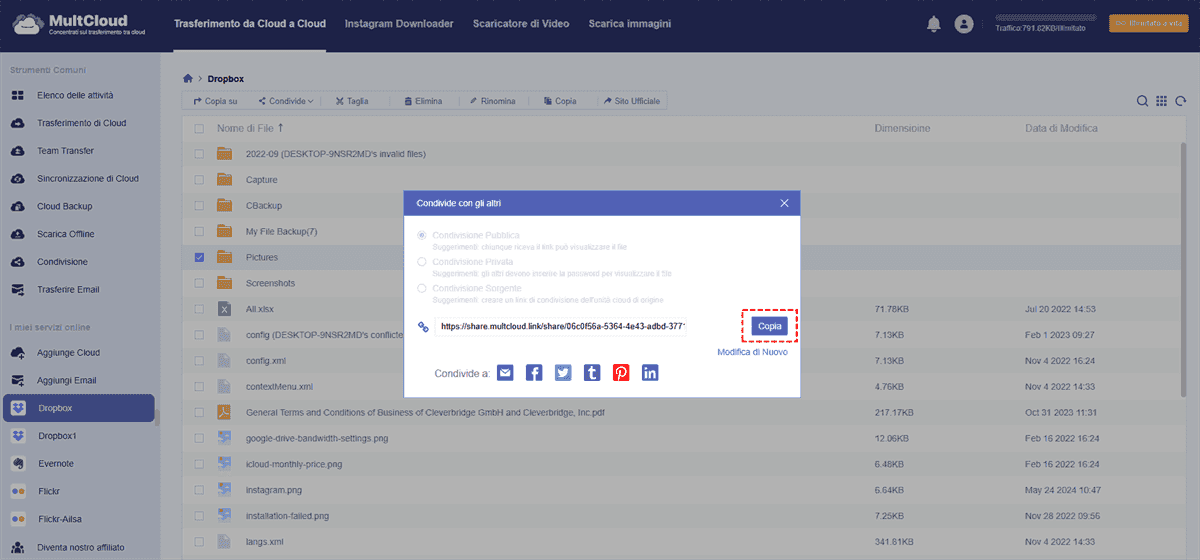Check the config.xml checkbox
The image size is (1200, 560).
[x=199, y=360]
